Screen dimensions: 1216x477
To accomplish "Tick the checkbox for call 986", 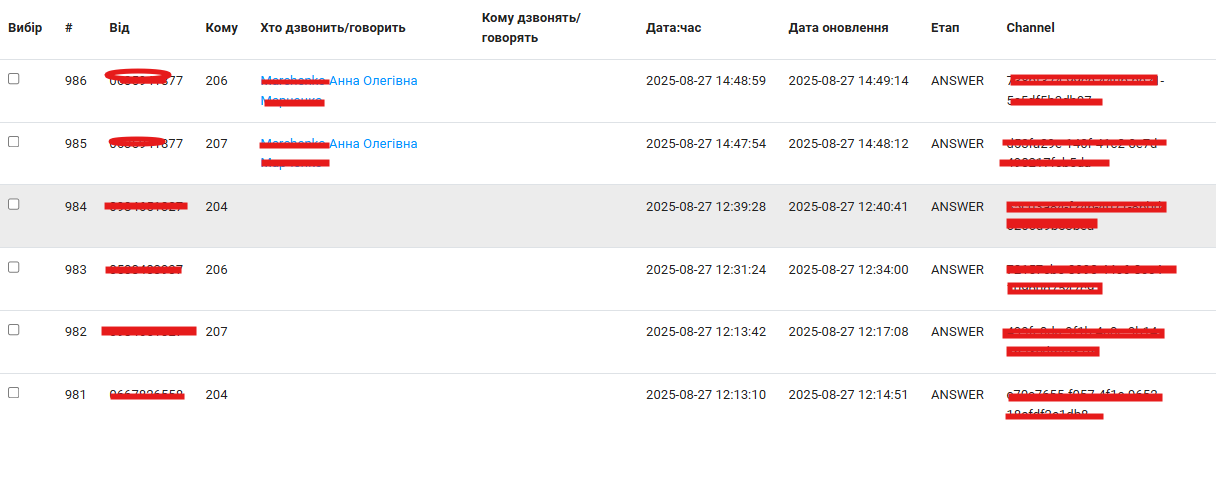I will [x=14, y=79].
